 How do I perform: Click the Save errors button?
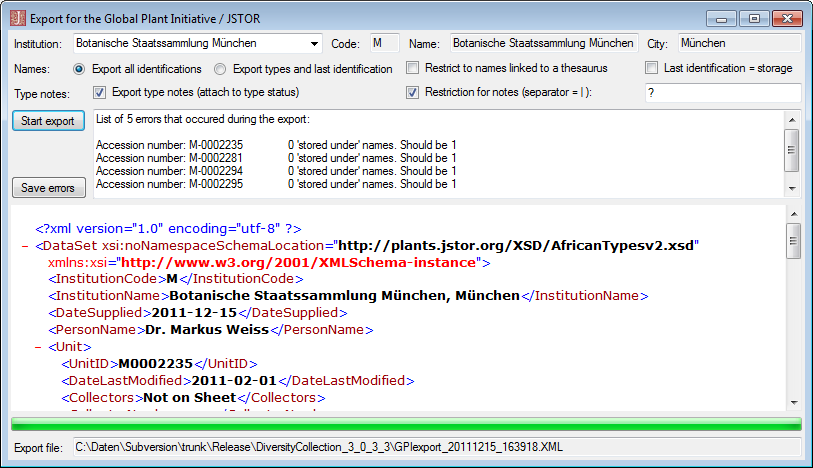[48, 188]
